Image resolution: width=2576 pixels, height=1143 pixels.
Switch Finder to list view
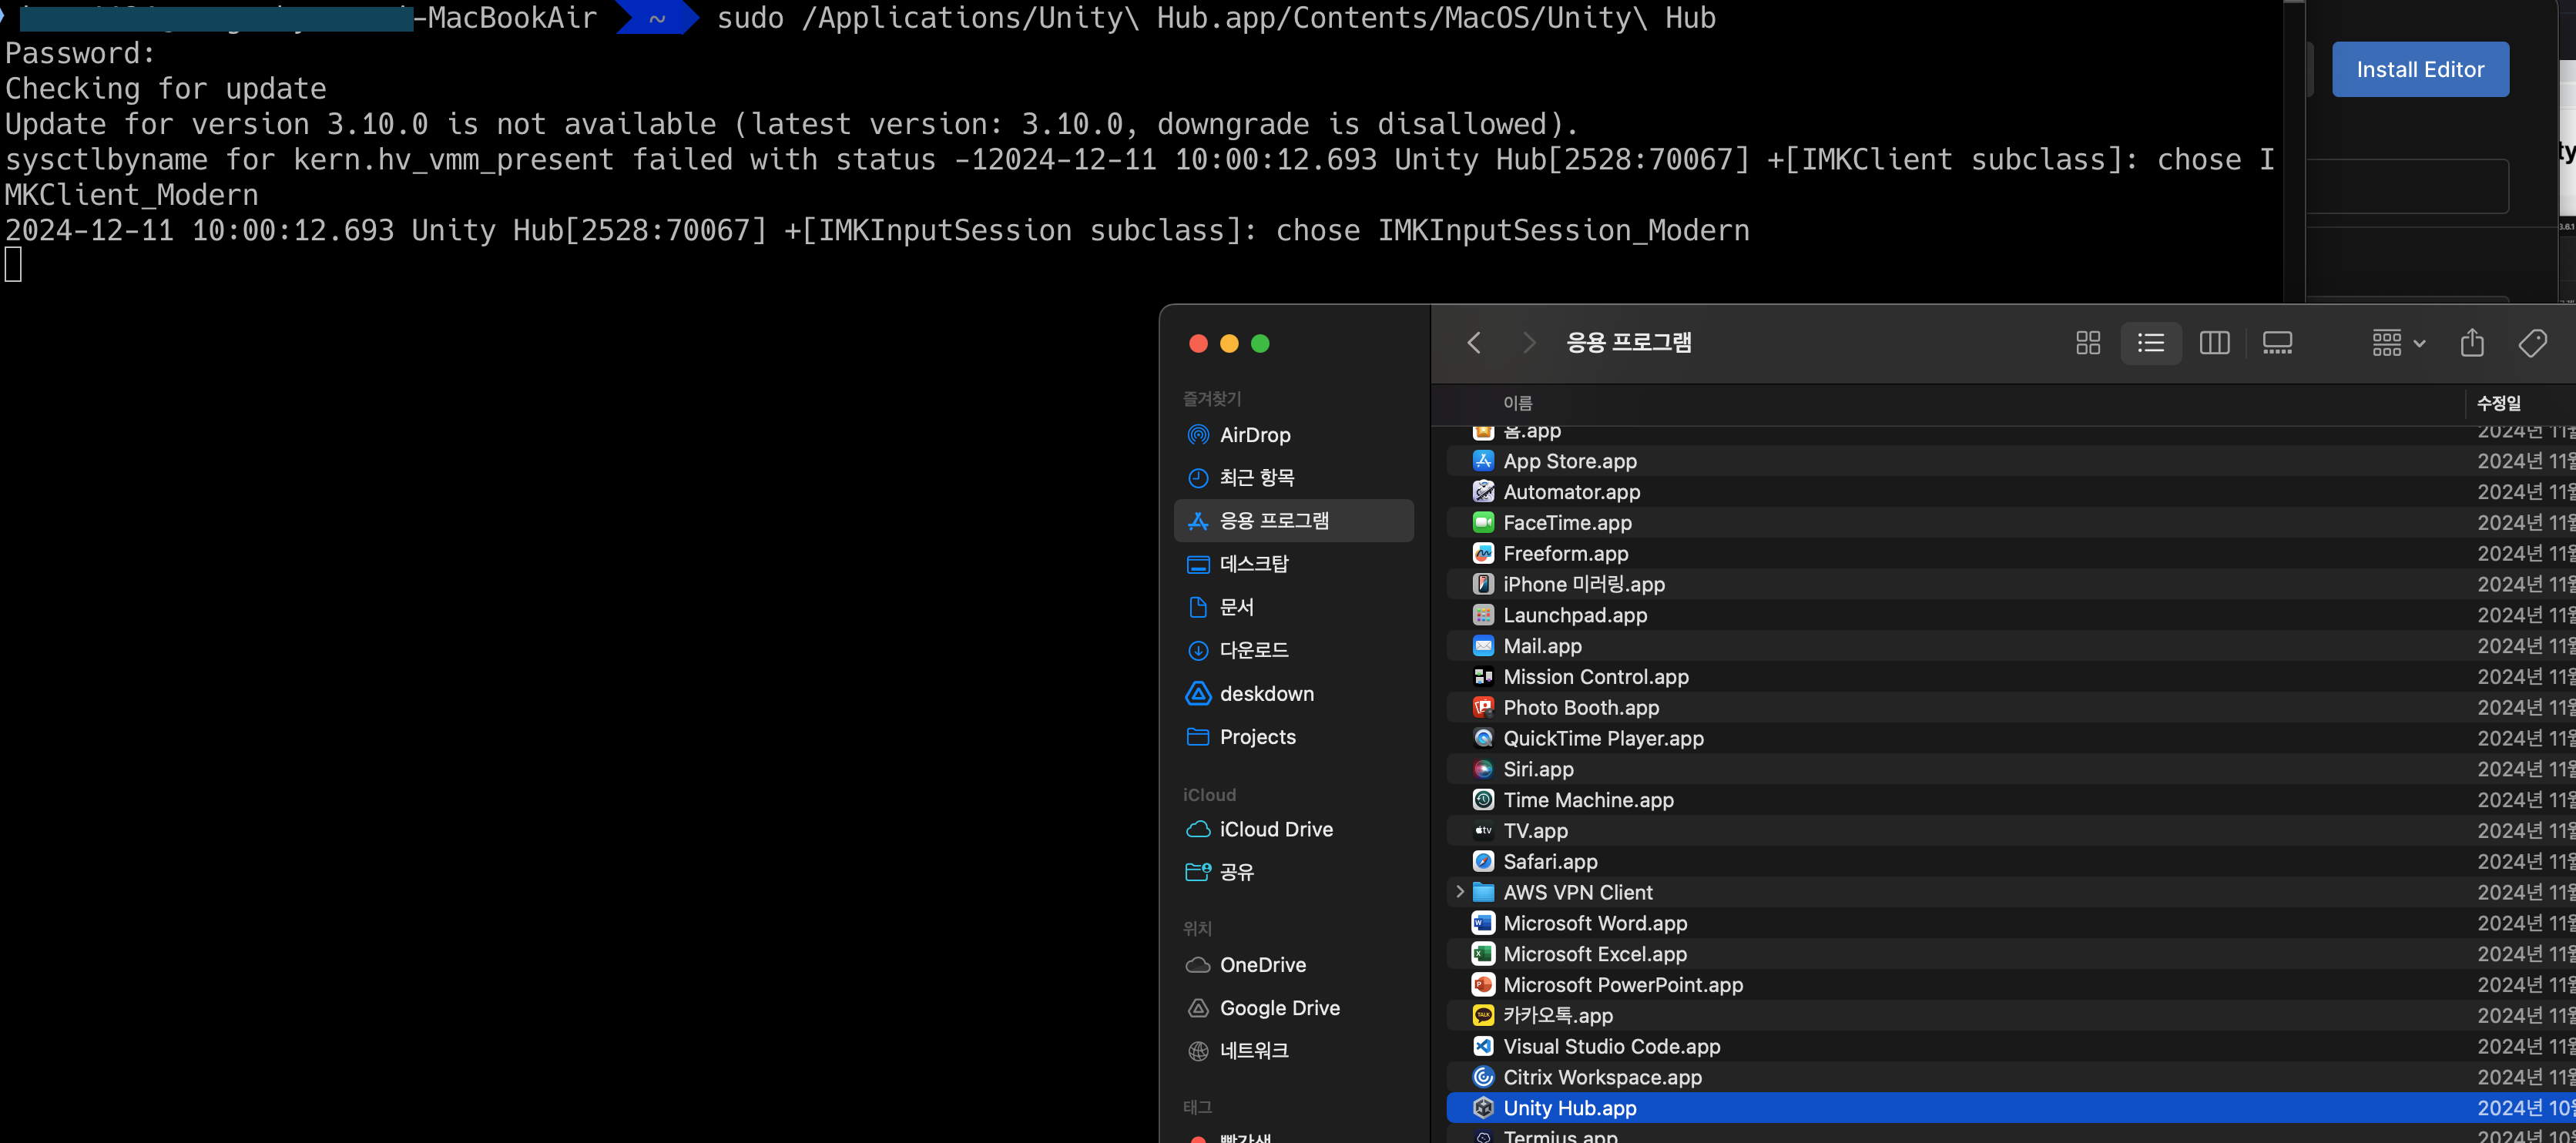pyautogui.click(x=2150, y=343)
